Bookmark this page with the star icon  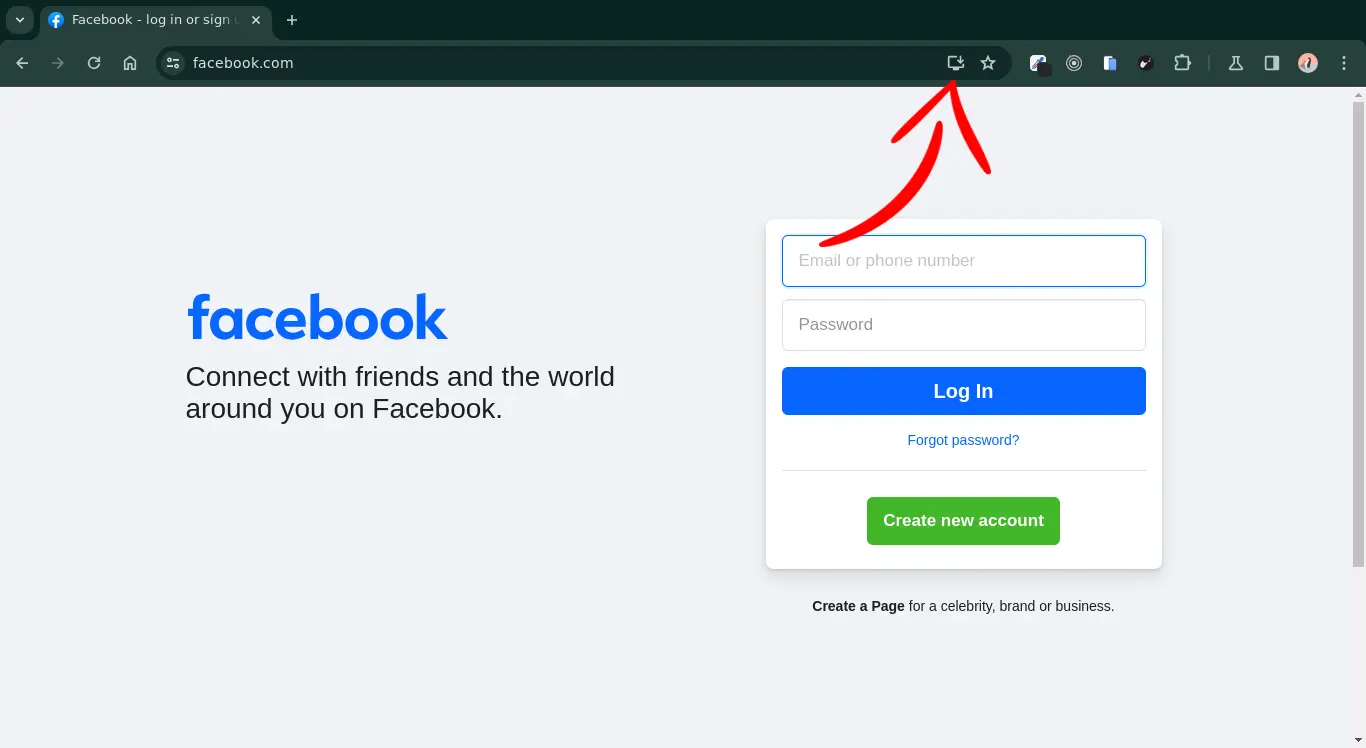tap(988, 63)
